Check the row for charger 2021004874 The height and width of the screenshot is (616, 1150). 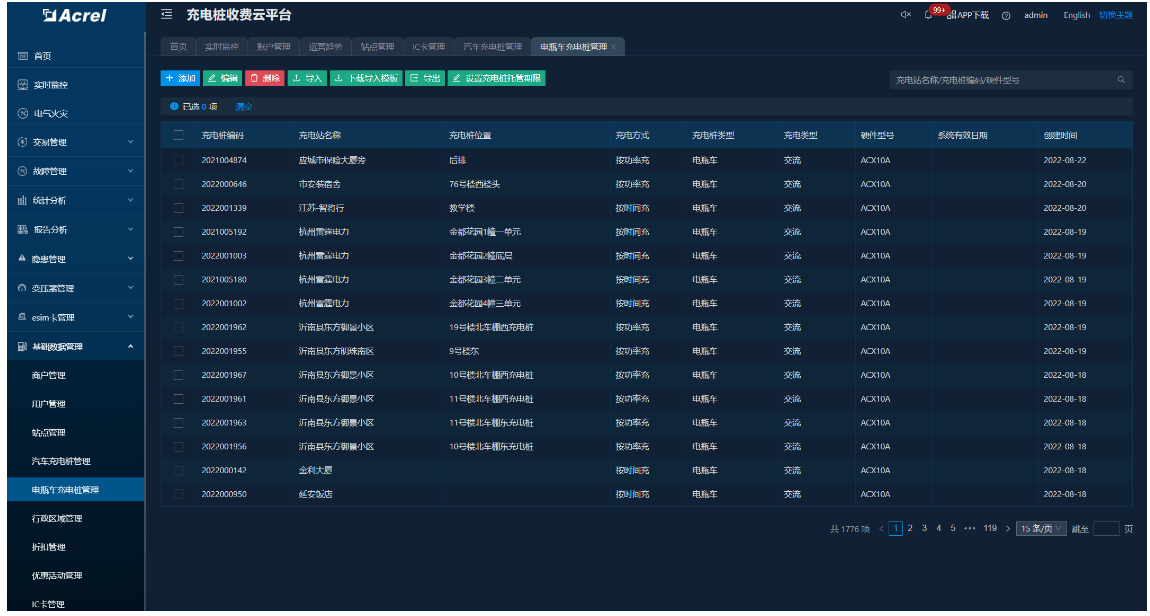tap(179, 160)
